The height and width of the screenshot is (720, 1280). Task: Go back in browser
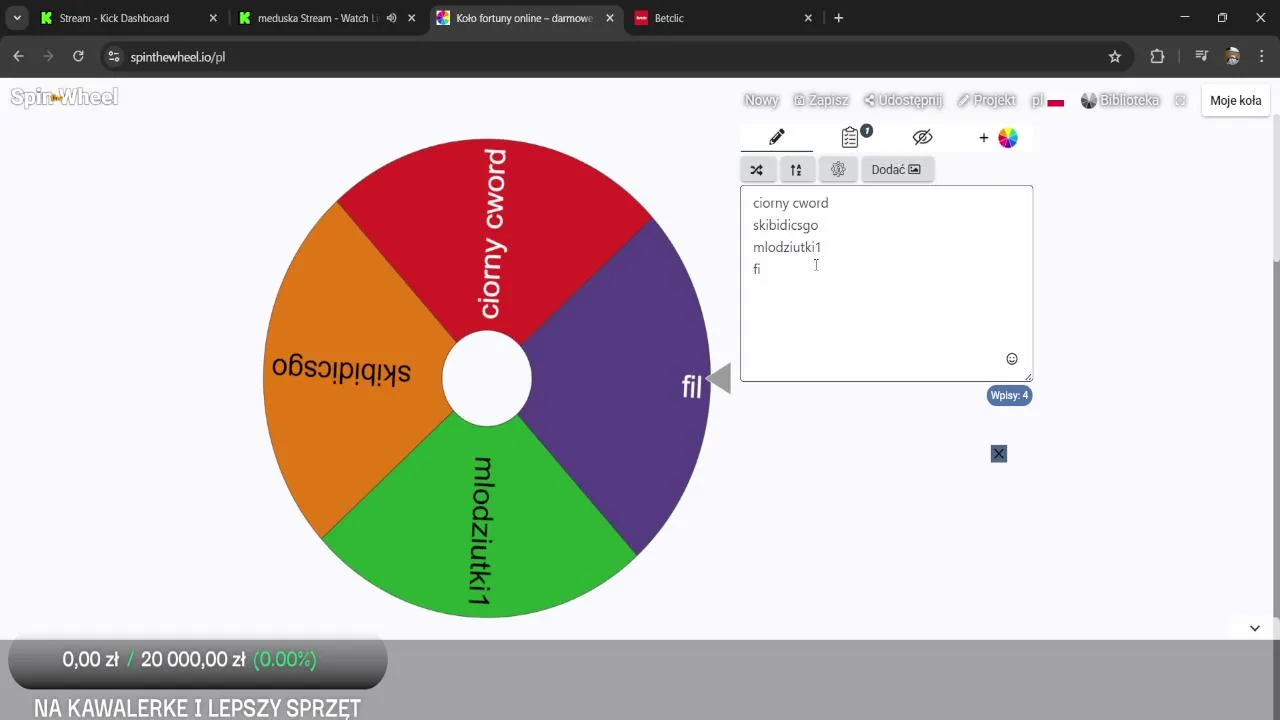[18, 57]
